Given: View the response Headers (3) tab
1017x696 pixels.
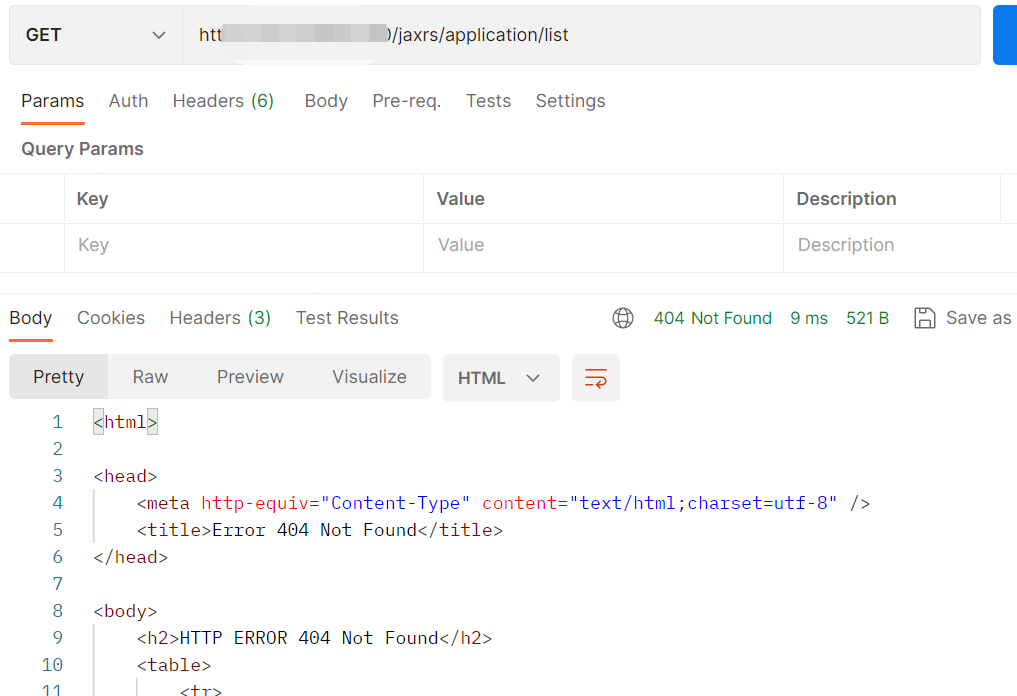Looking at the screenshot, I should click(x=220, y=318).
